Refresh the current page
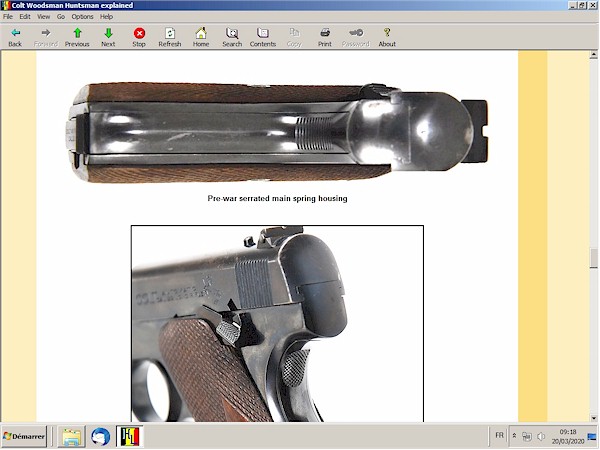600x450 pixels. pyautogui.click(x=170, y=37)
